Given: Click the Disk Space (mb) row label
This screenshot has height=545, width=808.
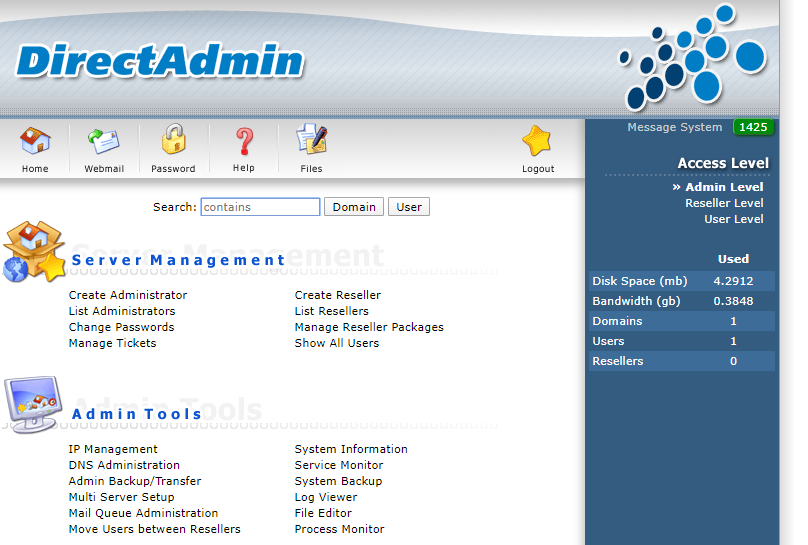Looking at the screenshot, I should (x=639, y=281).
